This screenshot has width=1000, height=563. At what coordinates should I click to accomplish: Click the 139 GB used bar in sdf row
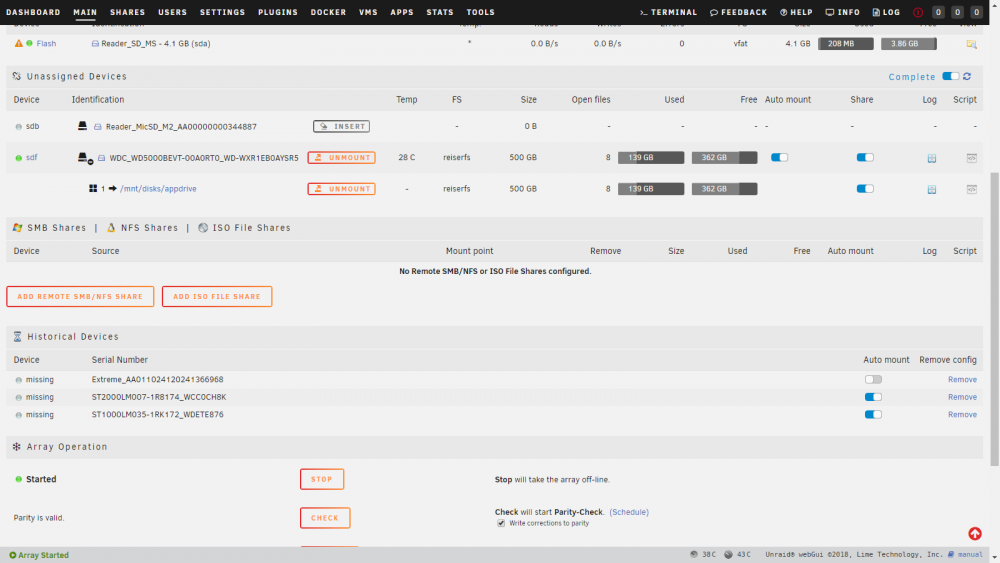(x=651, y=157)
